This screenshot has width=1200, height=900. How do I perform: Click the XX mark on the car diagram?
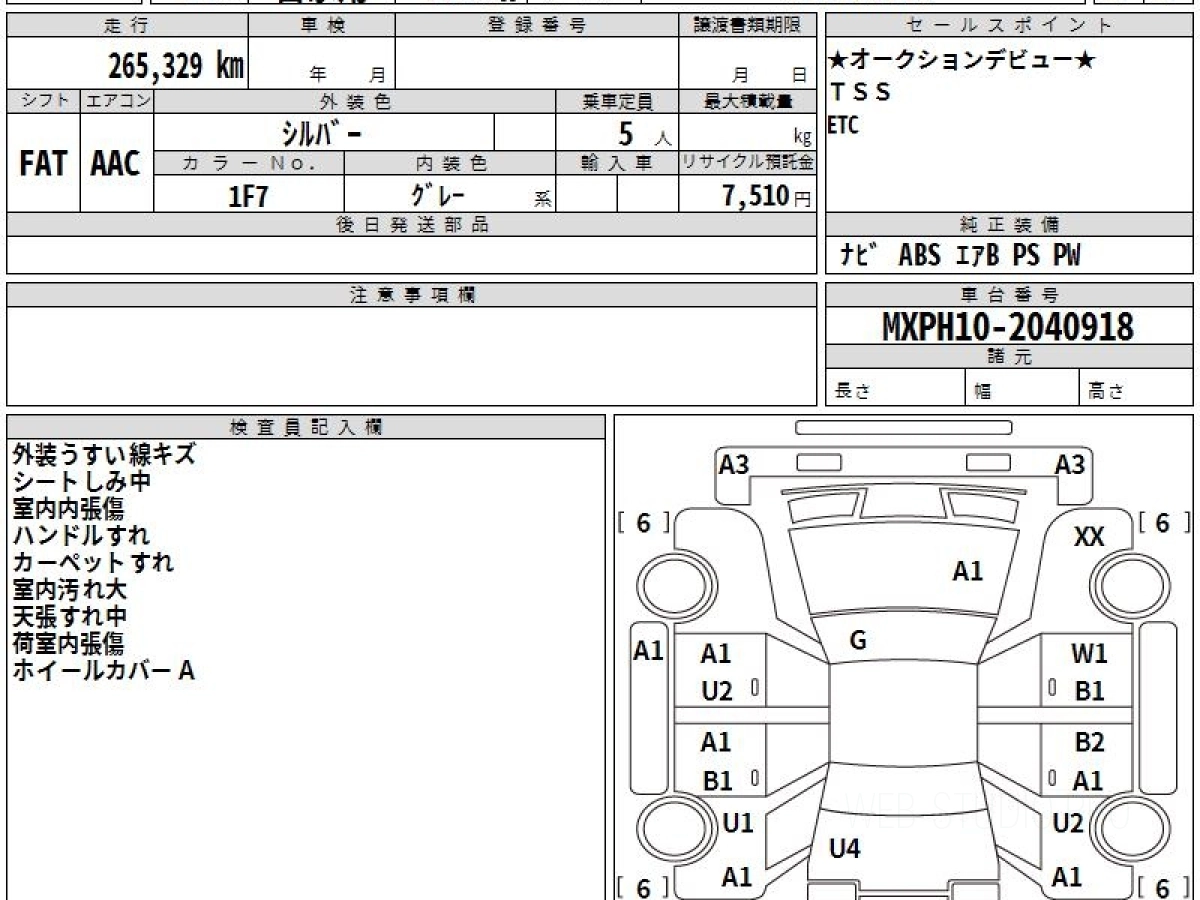[1089, 537]
